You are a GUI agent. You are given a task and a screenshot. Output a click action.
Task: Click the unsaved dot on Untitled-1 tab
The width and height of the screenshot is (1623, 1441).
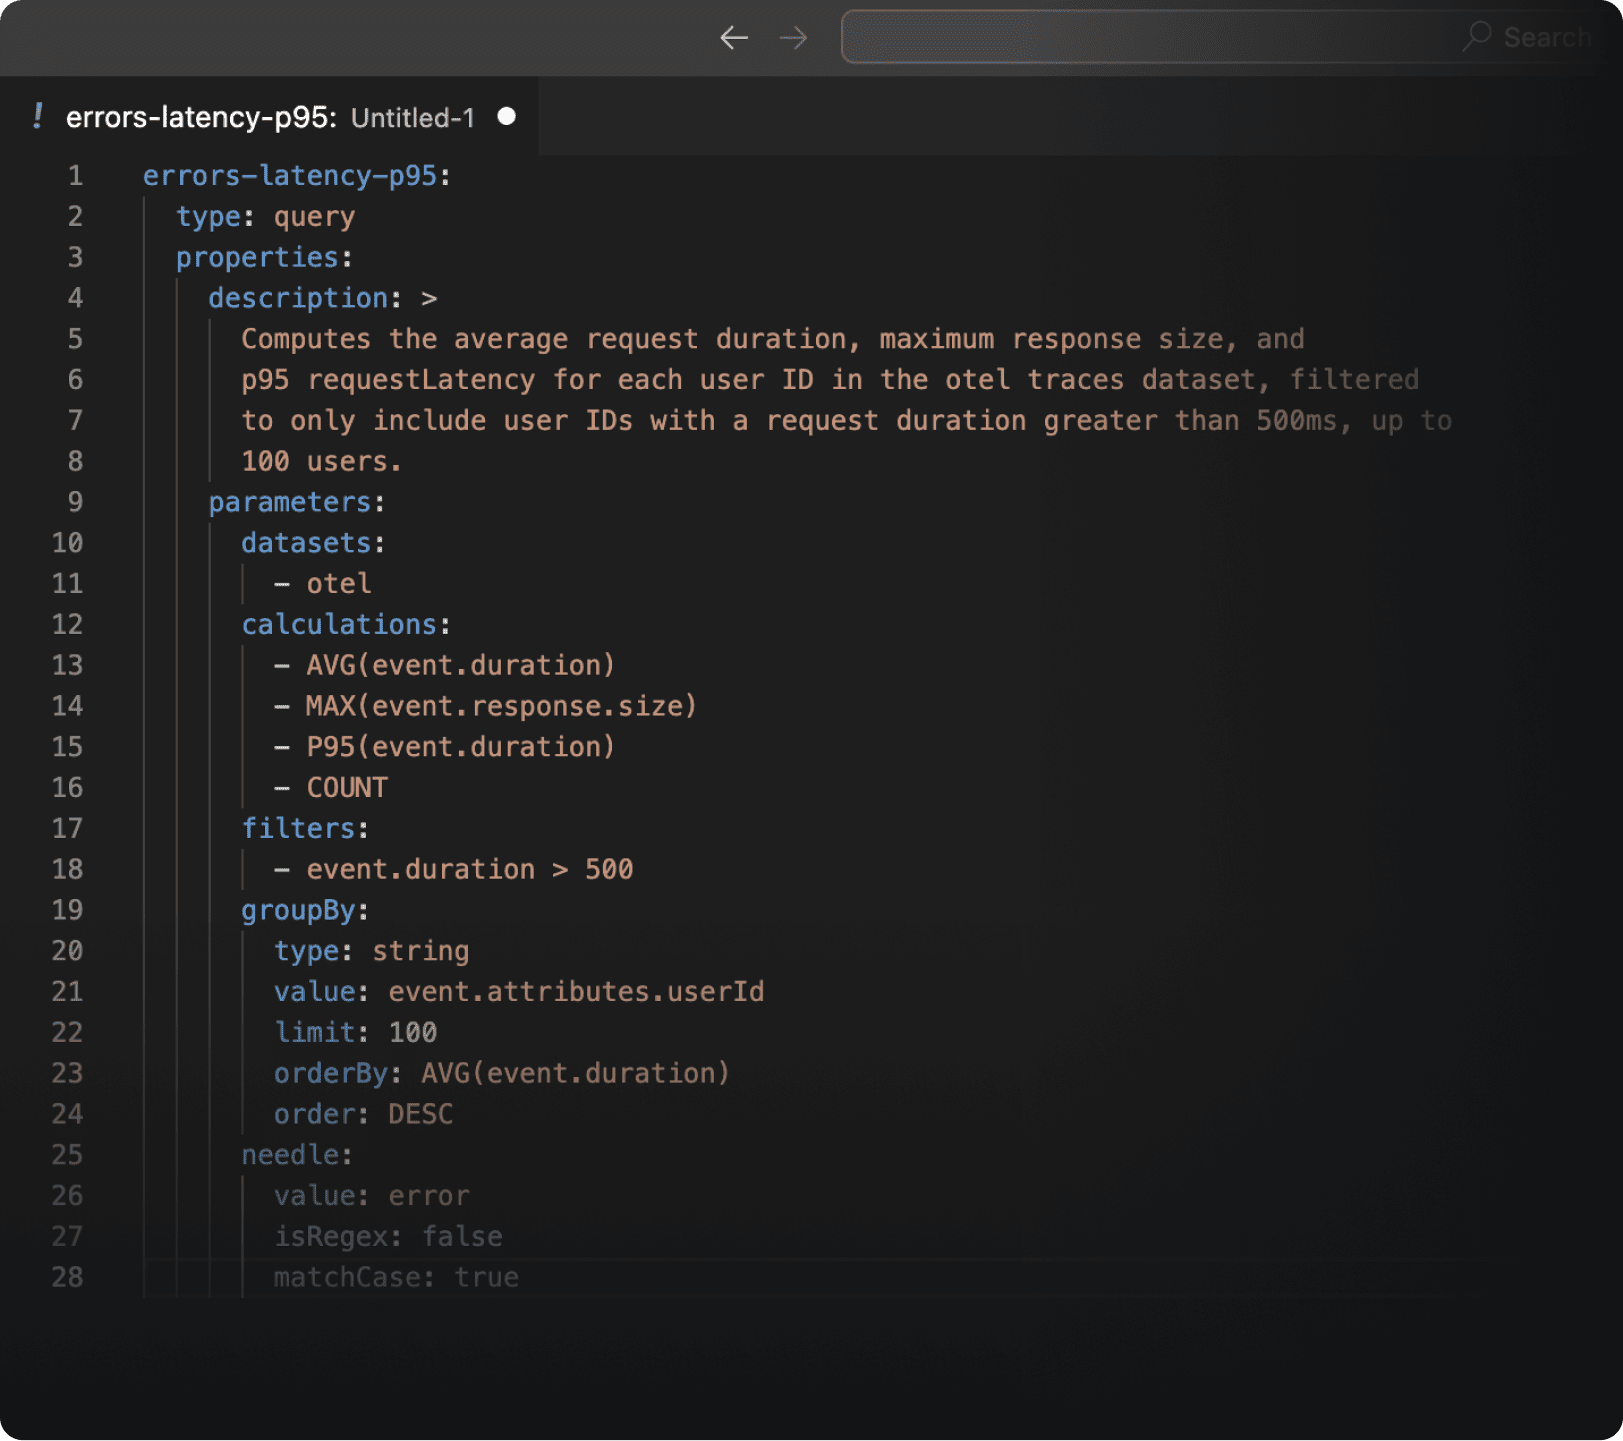point(507,117)
